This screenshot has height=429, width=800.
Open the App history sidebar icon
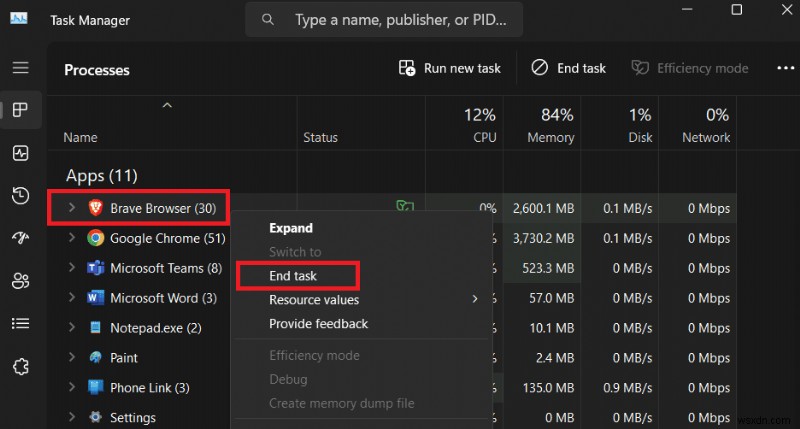20,195
